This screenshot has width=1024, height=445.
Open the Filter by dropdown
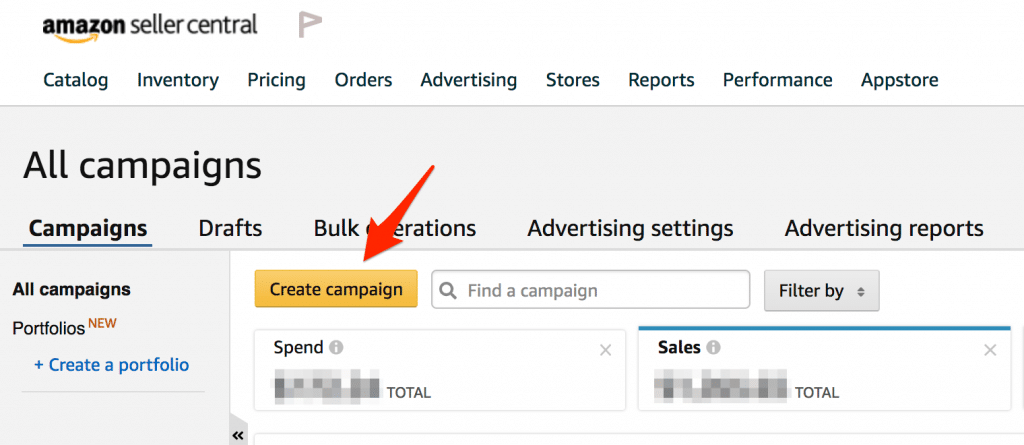coord(821,291)
